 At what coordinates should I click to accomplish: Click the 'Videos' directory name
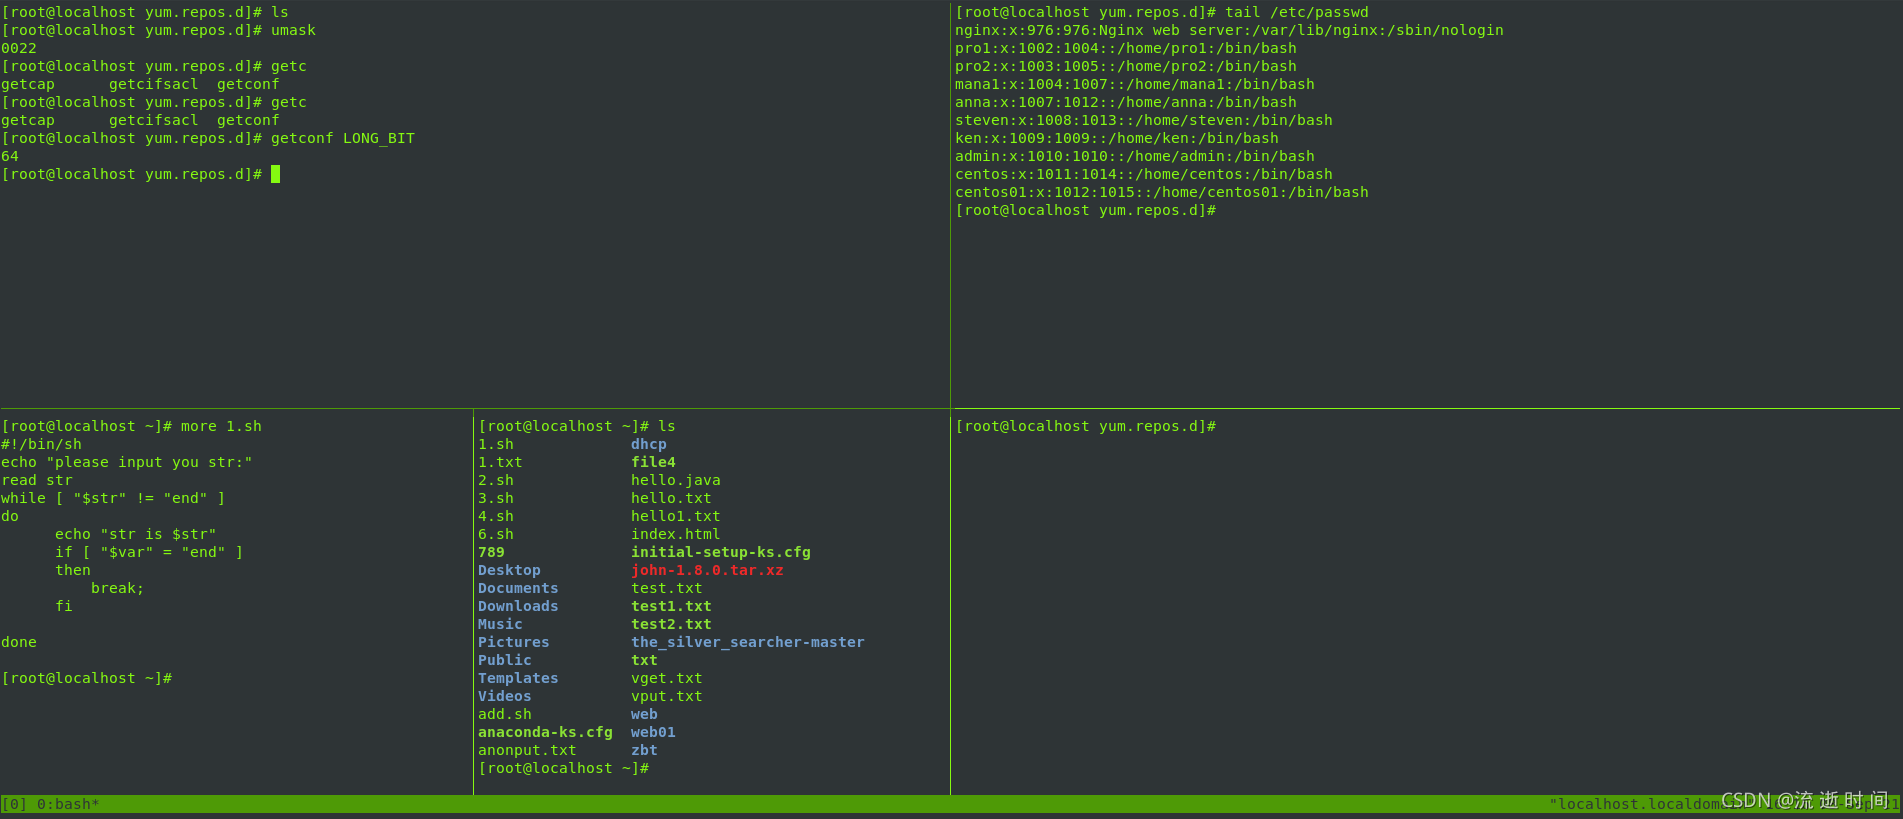[505, 696]
